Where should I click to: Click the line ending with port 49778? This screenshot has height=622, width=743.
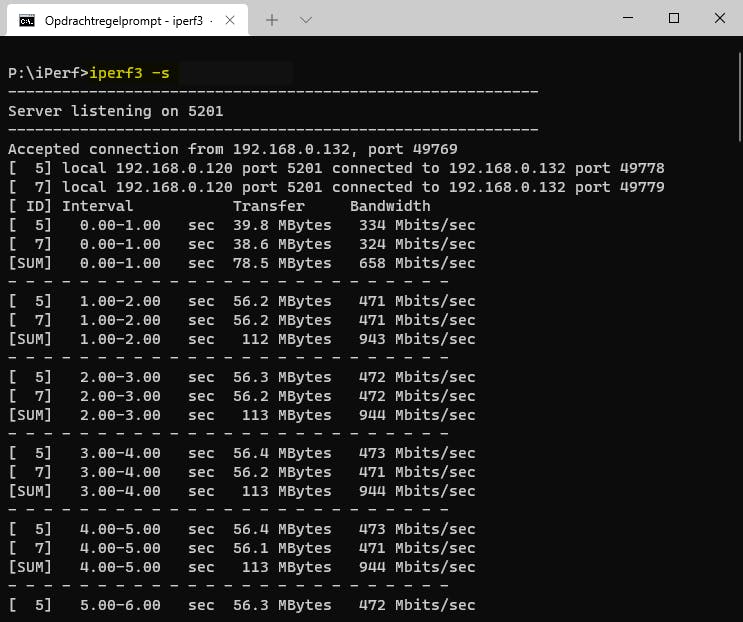(336, 168)
